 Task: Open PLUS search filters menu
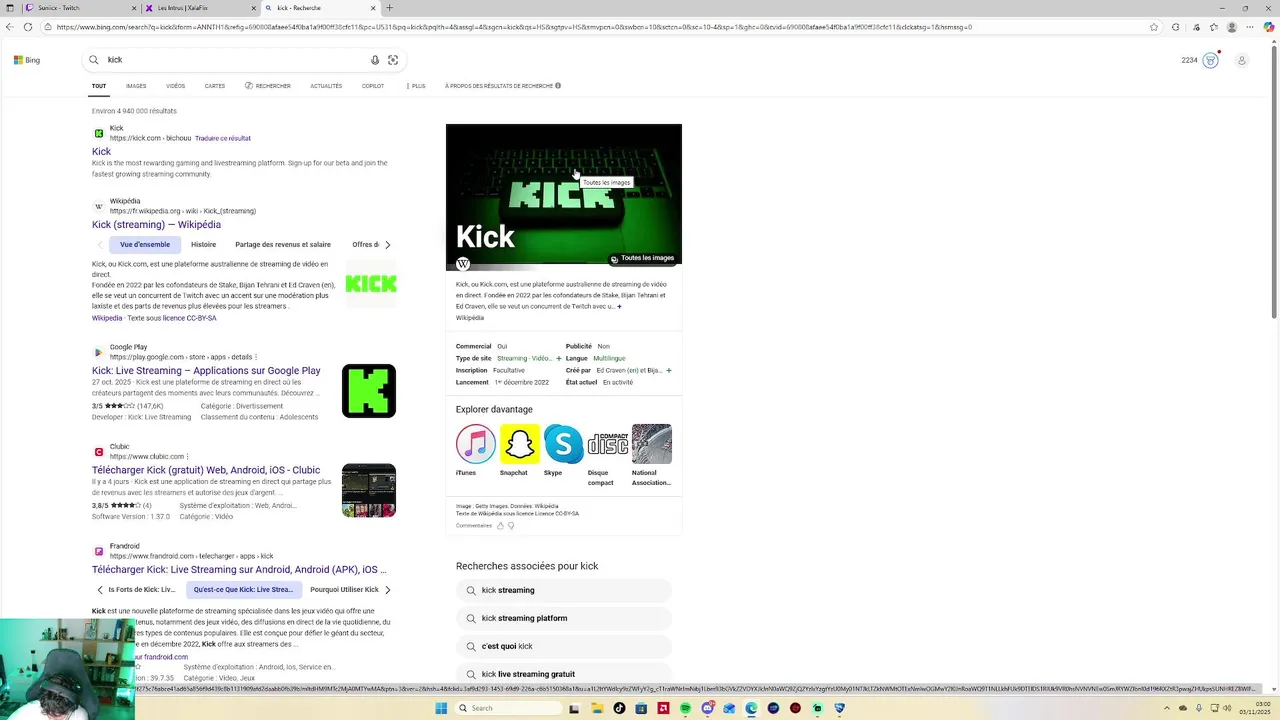[416, 86]
